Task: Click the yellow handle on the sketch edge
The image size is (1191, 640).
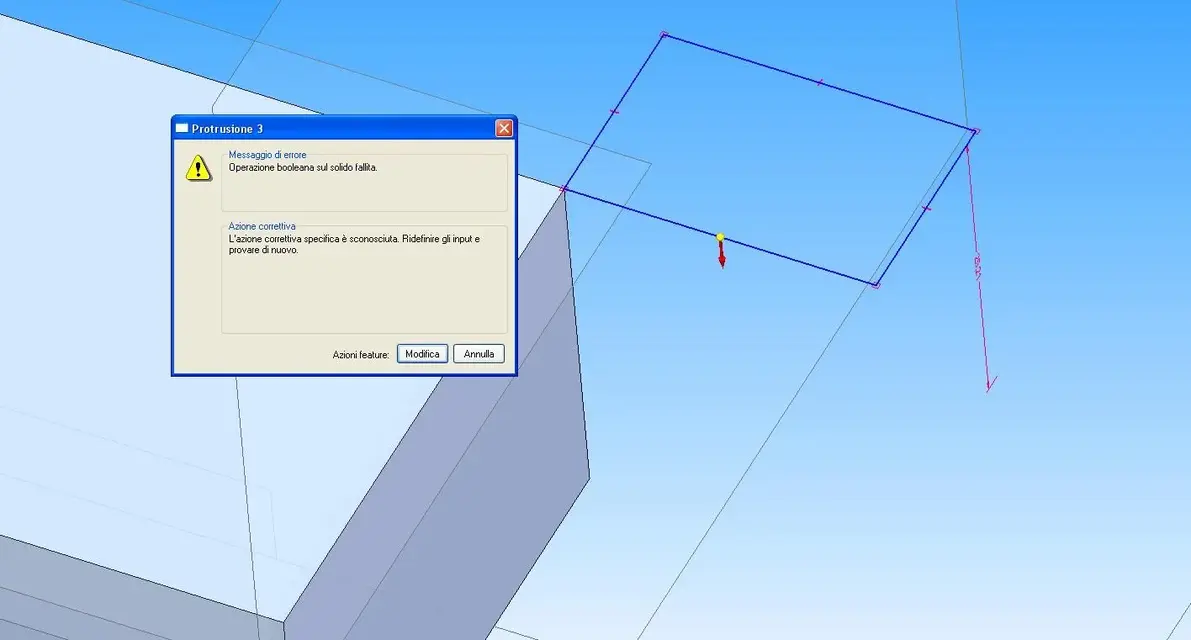Action: (720, 237)
